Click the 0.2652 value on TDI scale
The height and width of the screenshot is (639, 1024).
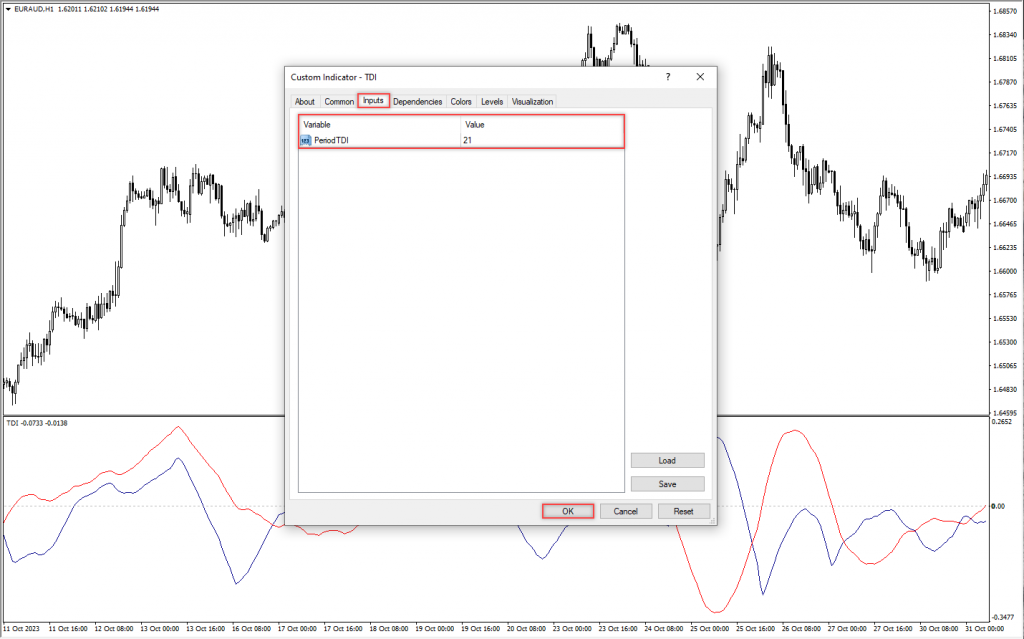pyautogui.click(x=1002, y=422)
